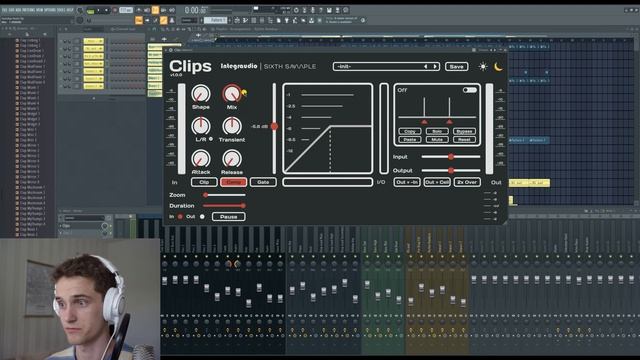Click the Release knob
The image size is (640, 360).
[232, 159]
